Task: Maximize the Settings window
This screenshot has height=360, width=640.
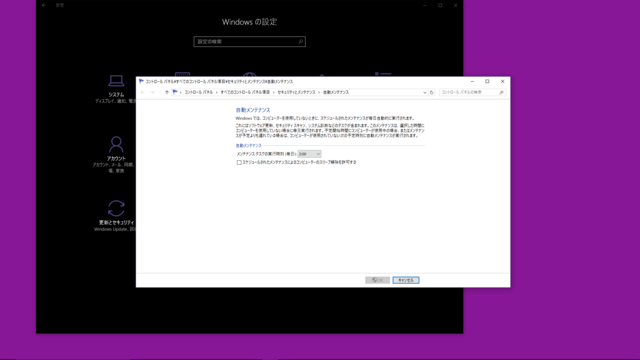Action: coord(440,5)
